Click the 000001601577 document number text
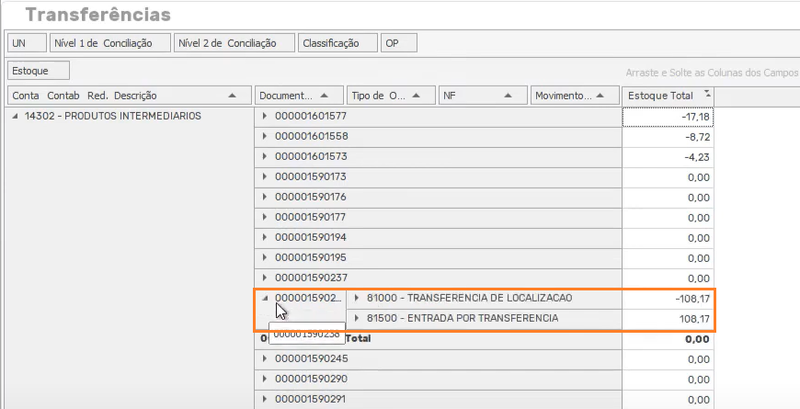This screenshot has height=409, width=800. click(x=311, y=116)
